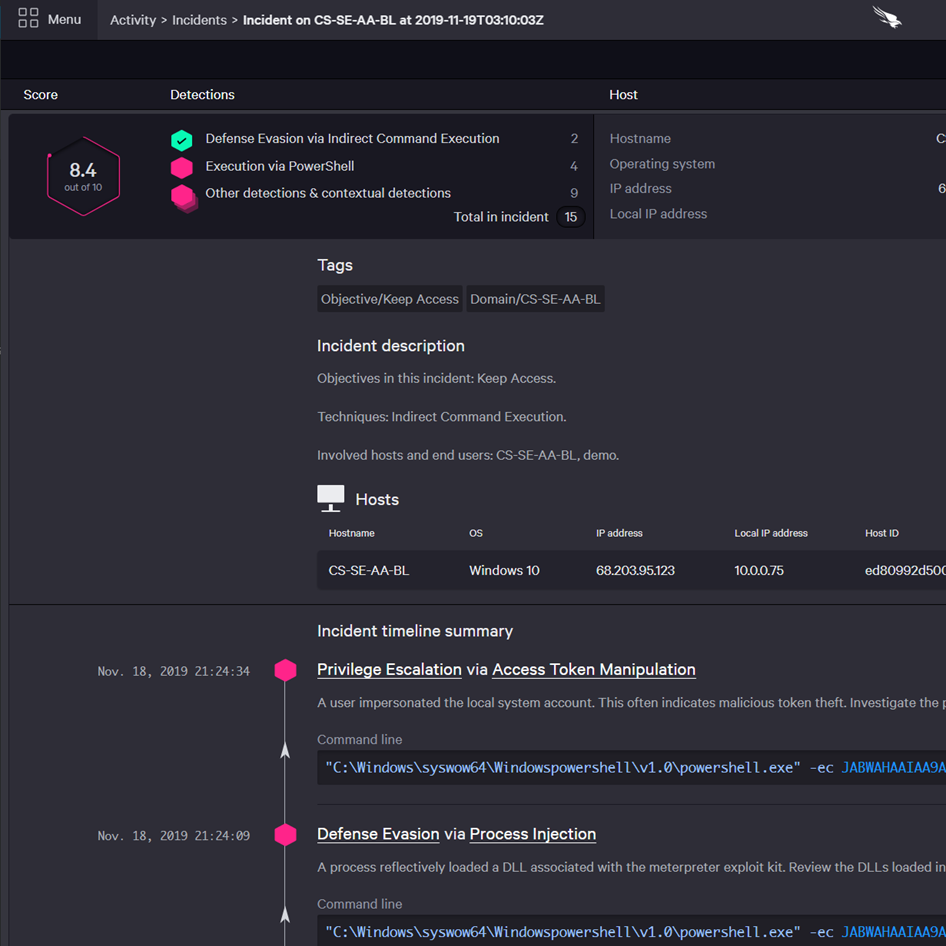The height and width of the screenshot is (946, 946).
Task: Click the stacked hexagons for Other detections
Action: pyautogui.click(x=183, y=195)
